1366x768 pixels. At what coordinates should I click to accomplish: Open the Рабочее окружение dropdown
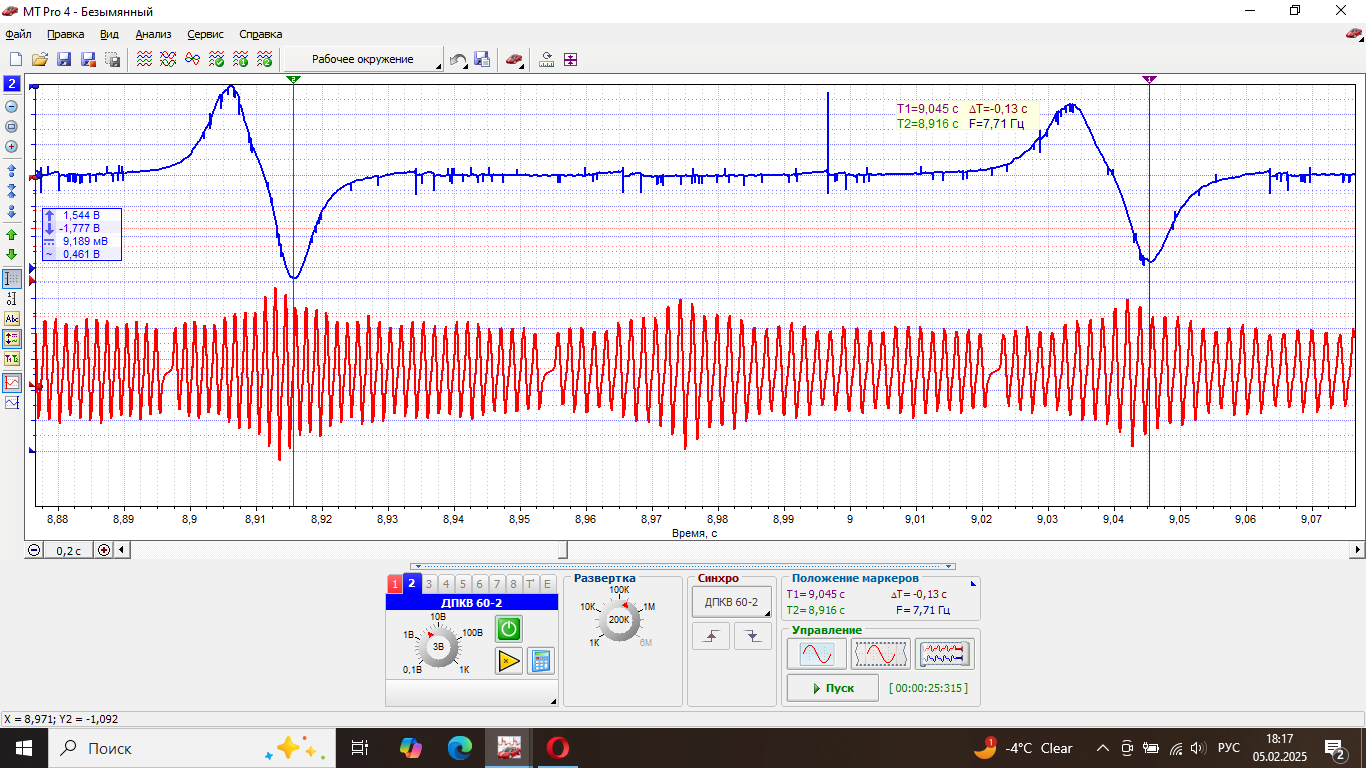tap(363, 60)
